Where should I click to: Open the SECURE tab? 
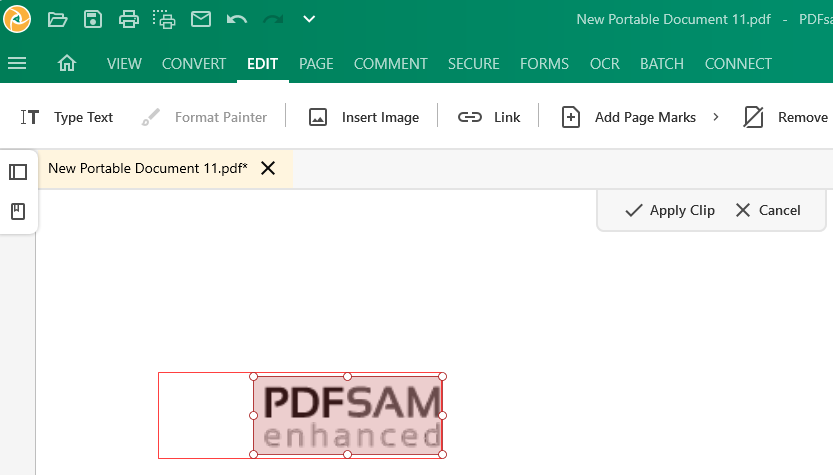pos(473,64)
